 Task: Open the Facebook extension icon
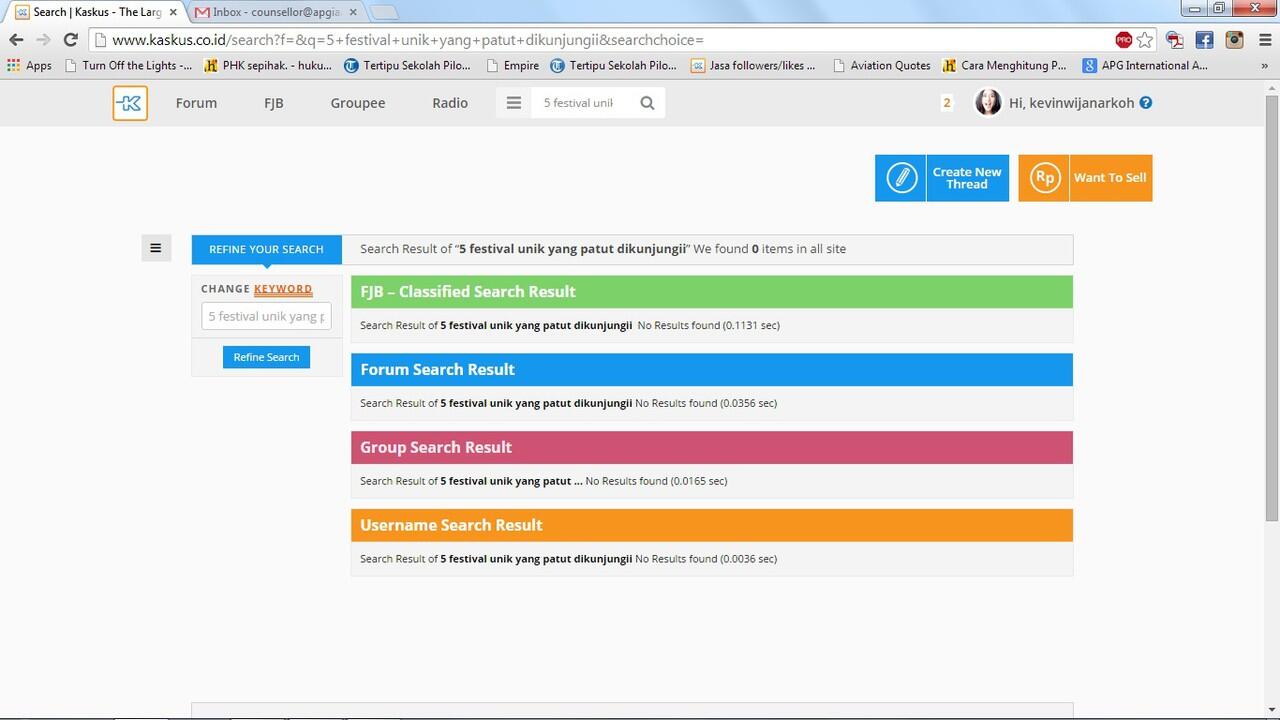1204,40
